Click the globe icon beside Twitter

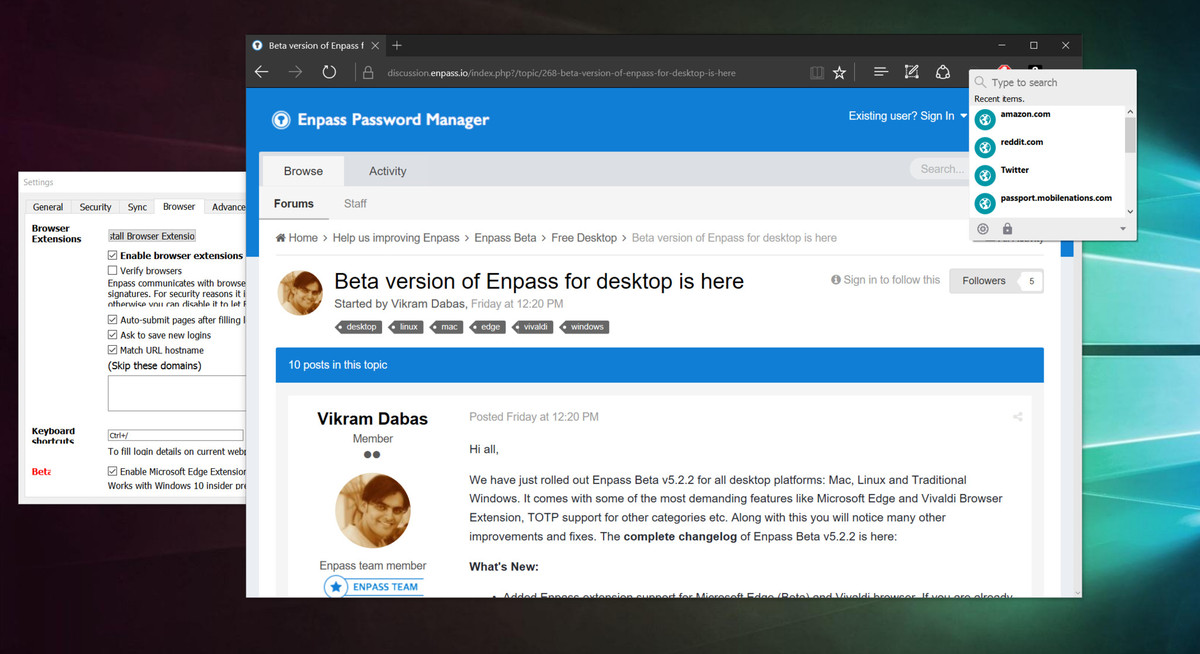click(985, 176)
